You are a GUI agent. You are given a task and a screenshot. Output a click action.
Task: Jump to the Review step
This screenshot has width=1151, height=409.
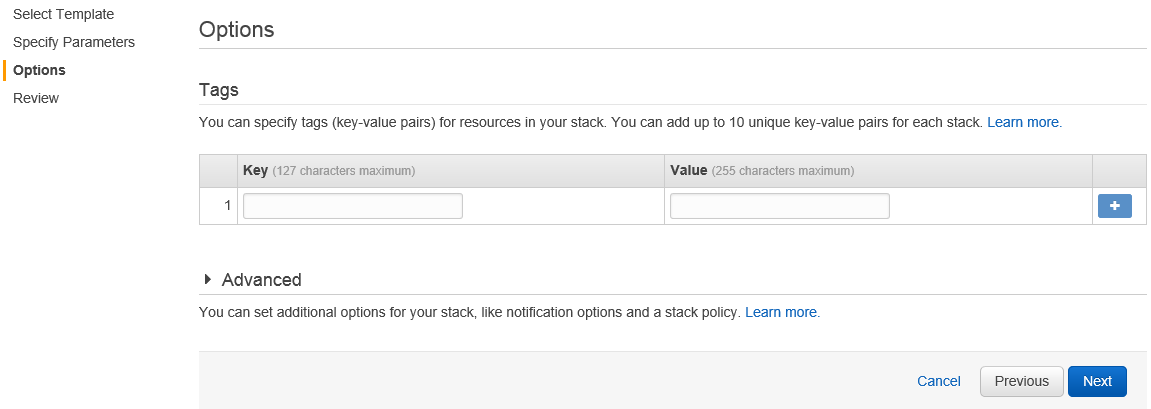click(x=36, y=98)
